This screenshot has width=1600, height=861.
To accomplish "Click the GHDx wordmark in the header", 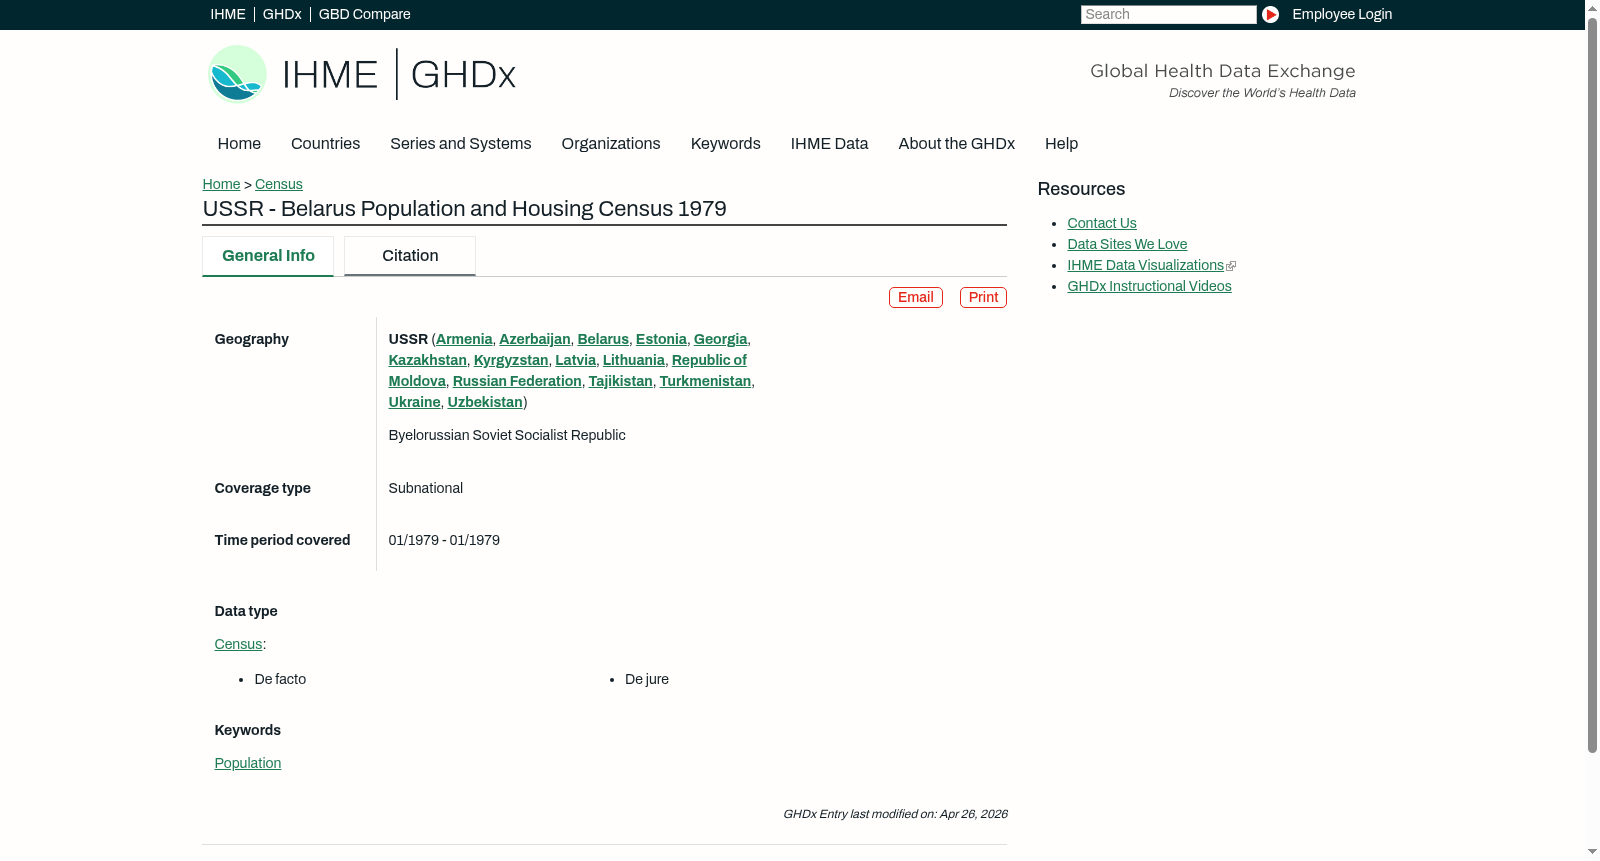I will [x=463, y=75].
